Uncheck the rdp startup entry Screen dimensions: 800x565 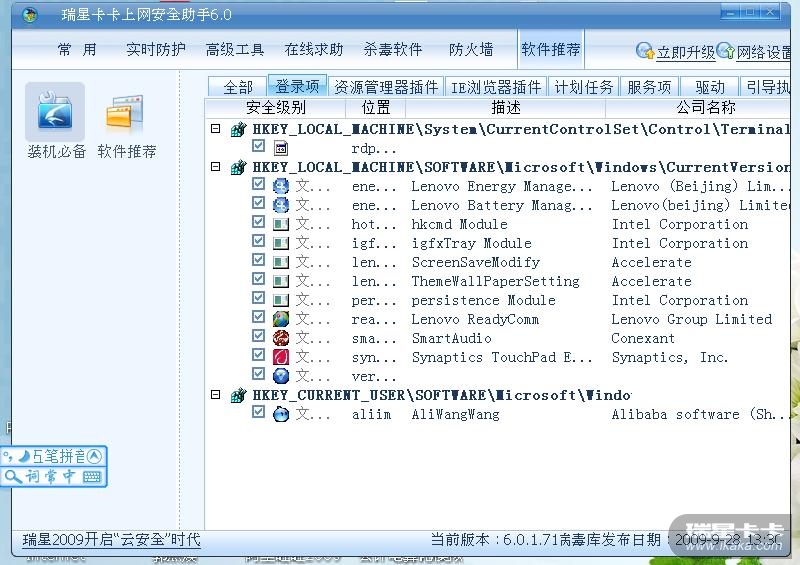coord(259,146)
